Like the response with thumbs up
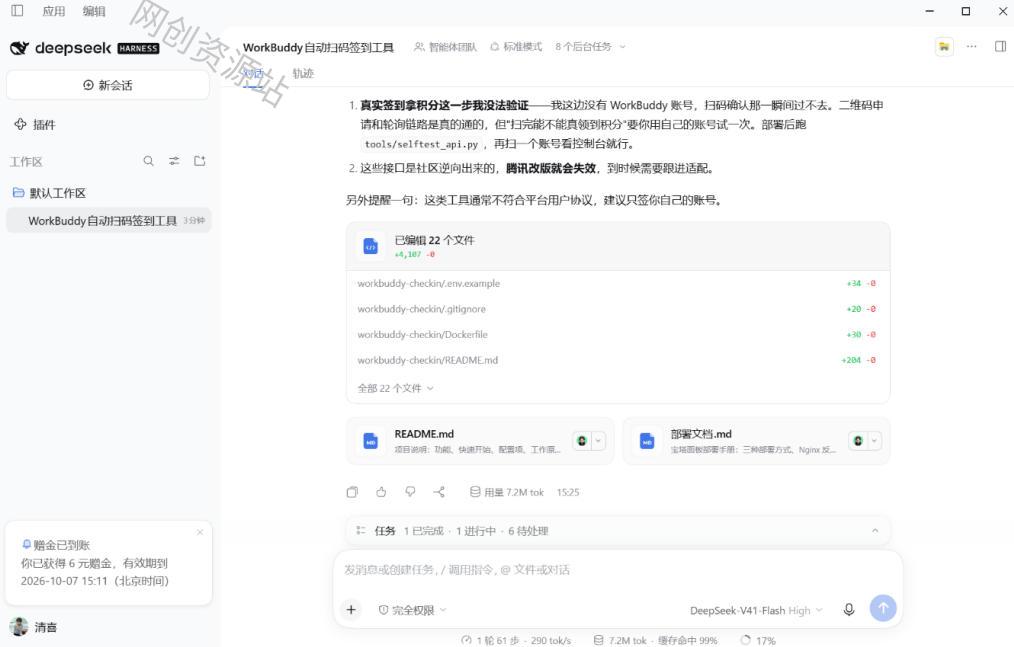This screenshot has height=647, width=1014. coord(382,492)
